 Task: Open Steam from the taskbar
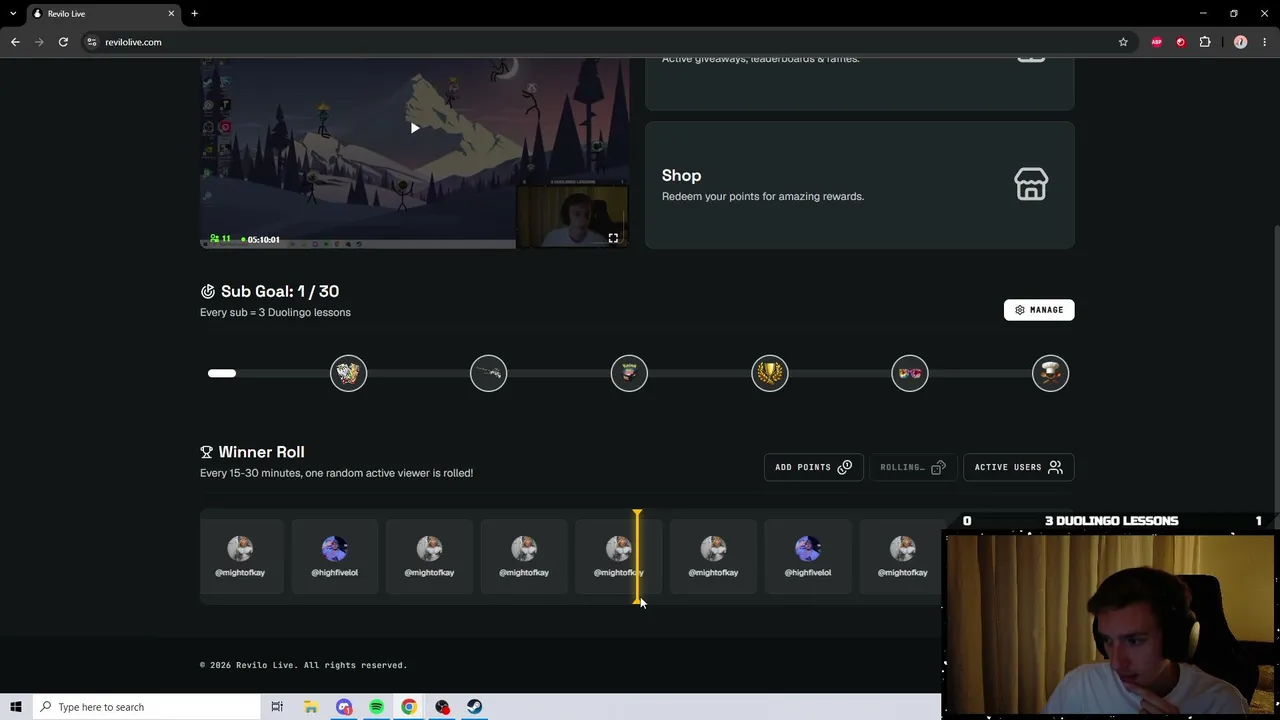coord(474,707)
